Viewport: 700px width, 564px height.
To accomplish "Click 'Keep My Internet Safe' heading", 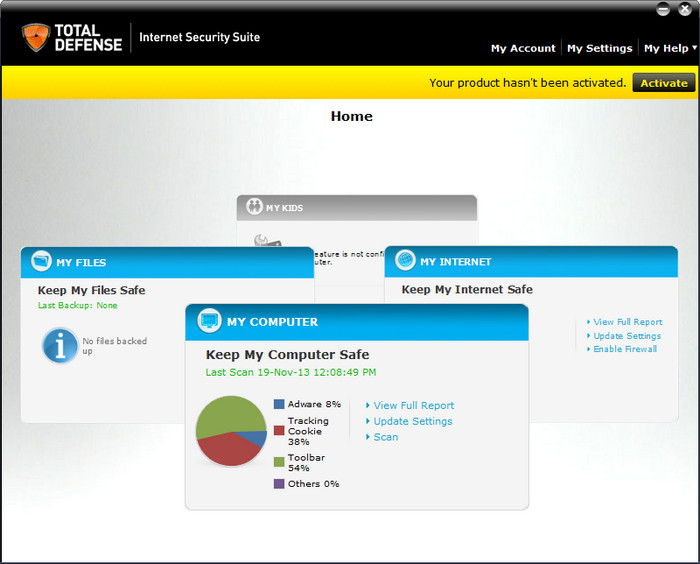I will click(467, 289).
